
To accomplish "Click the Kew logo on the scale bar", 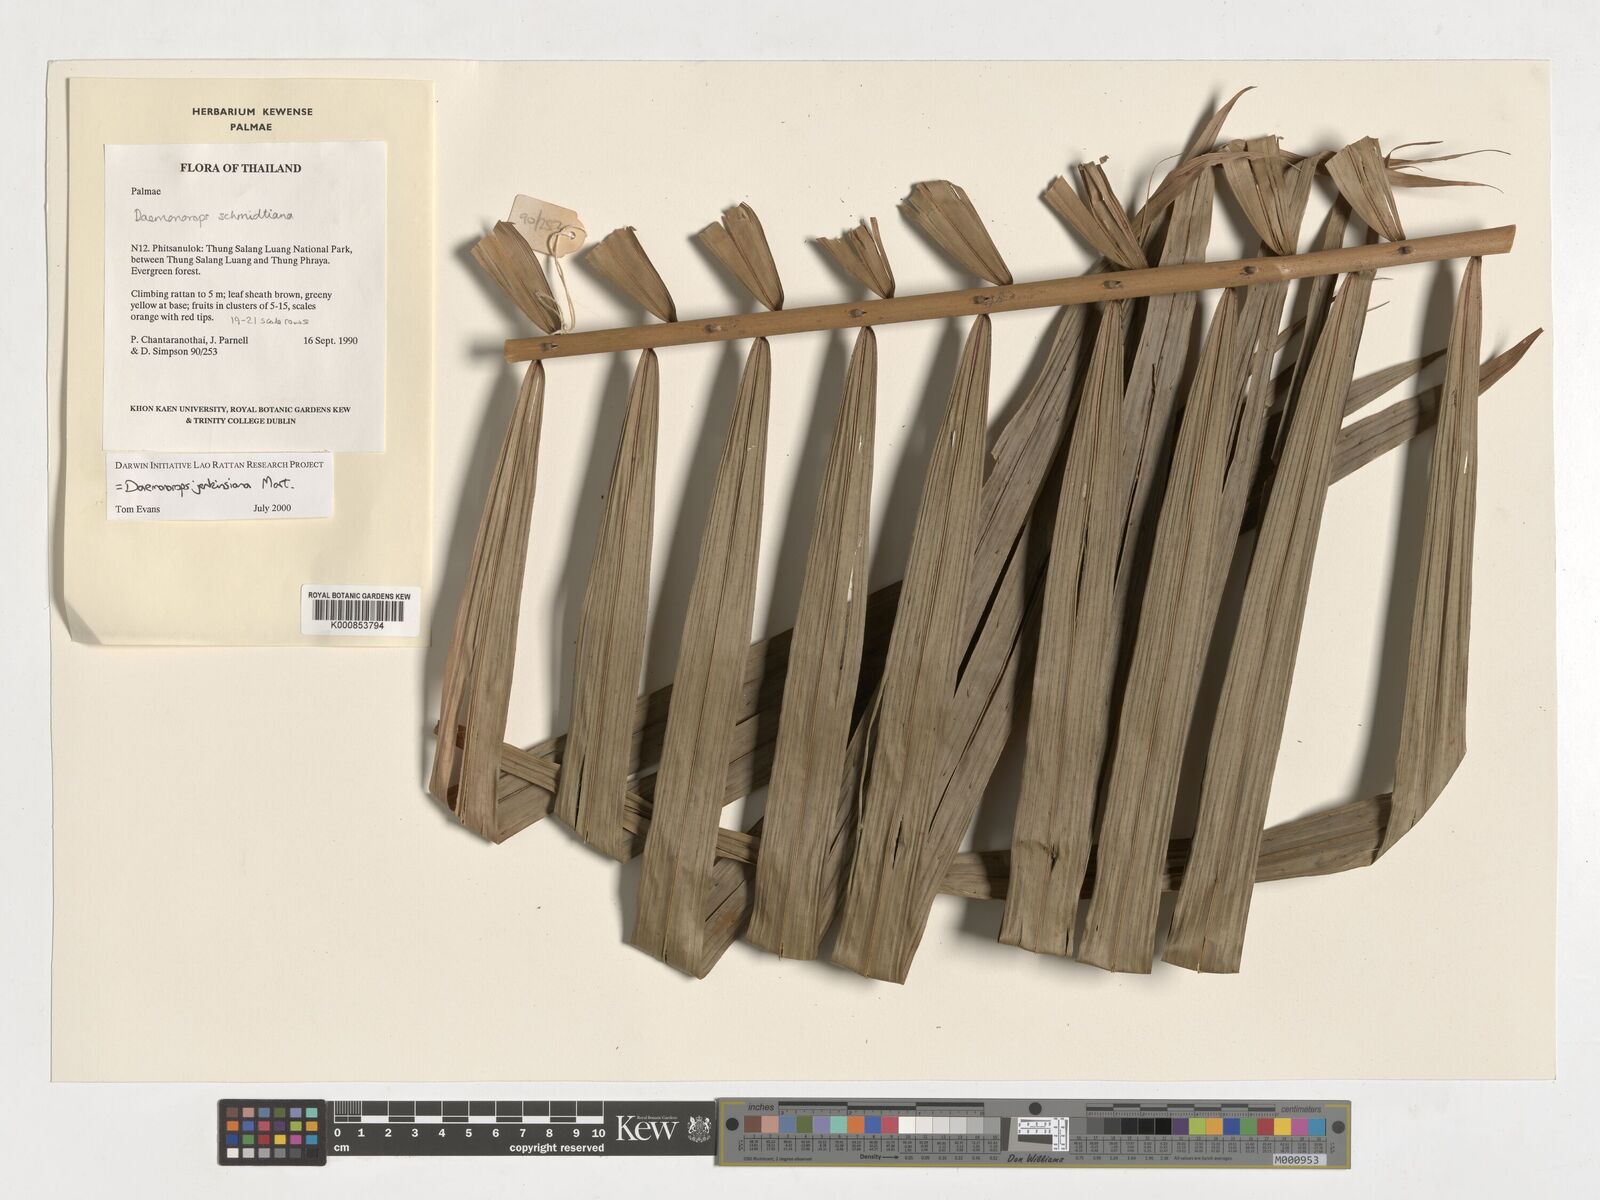I will click(646, 1129).
